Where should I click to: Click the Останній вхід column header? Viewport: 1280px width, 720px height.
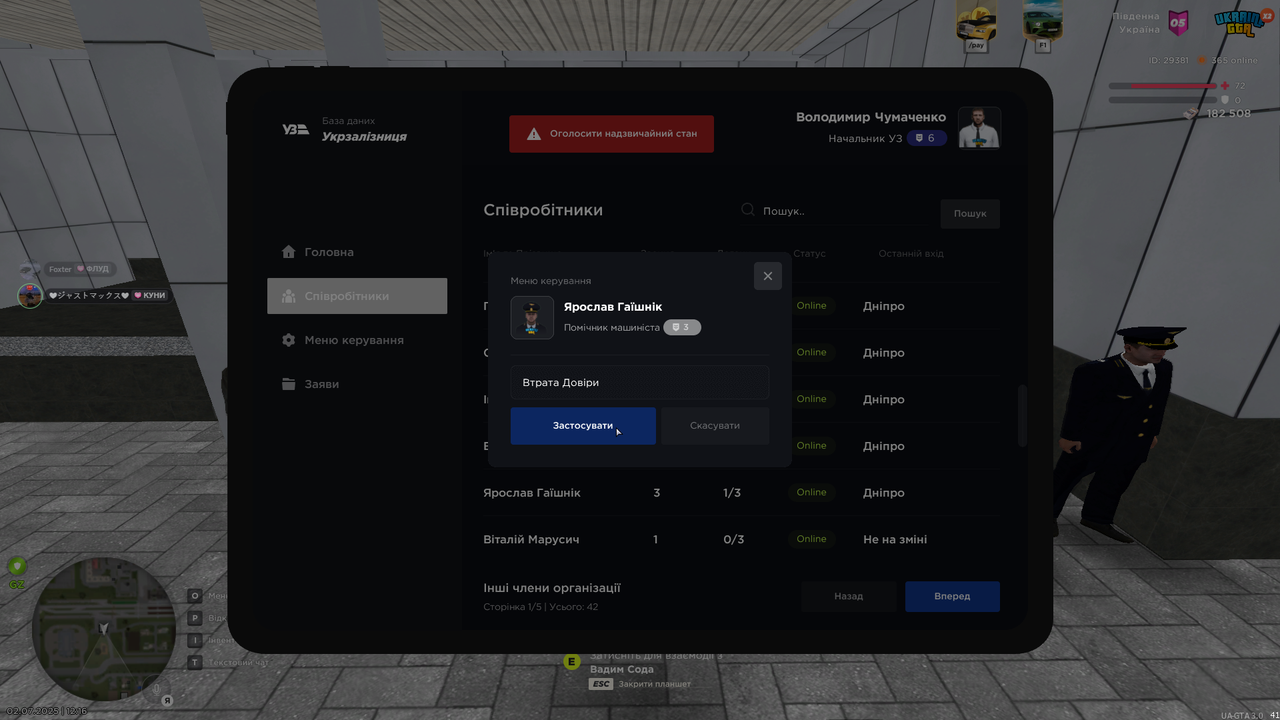click(911, 254)
